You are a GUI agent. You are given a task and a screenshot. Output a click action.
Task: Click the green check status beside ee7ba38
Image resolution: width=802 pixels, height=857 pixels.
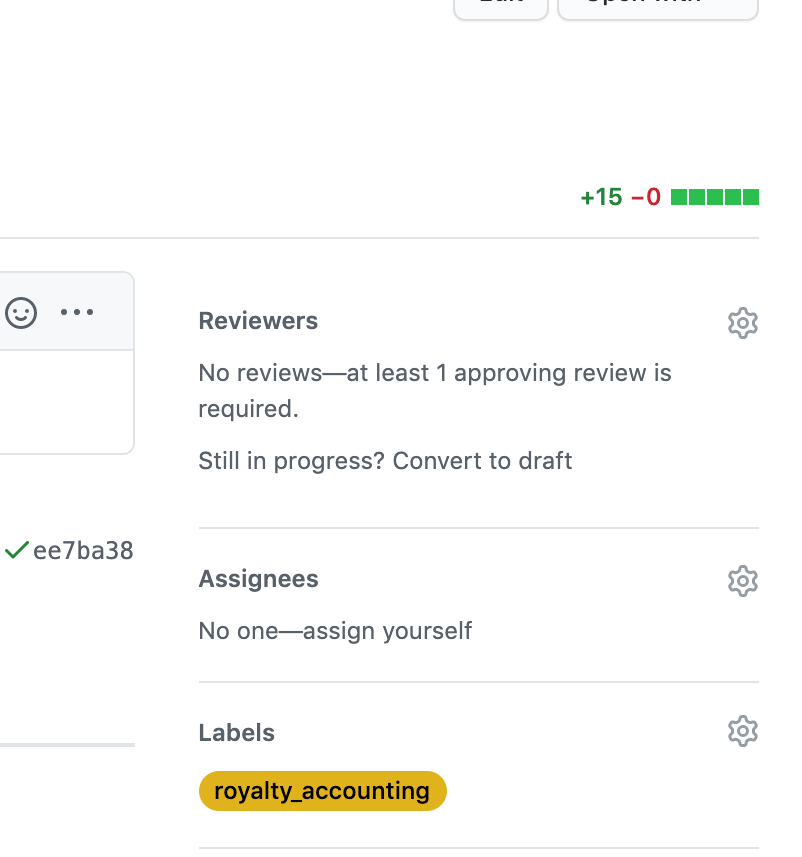[x=16, y=550]
